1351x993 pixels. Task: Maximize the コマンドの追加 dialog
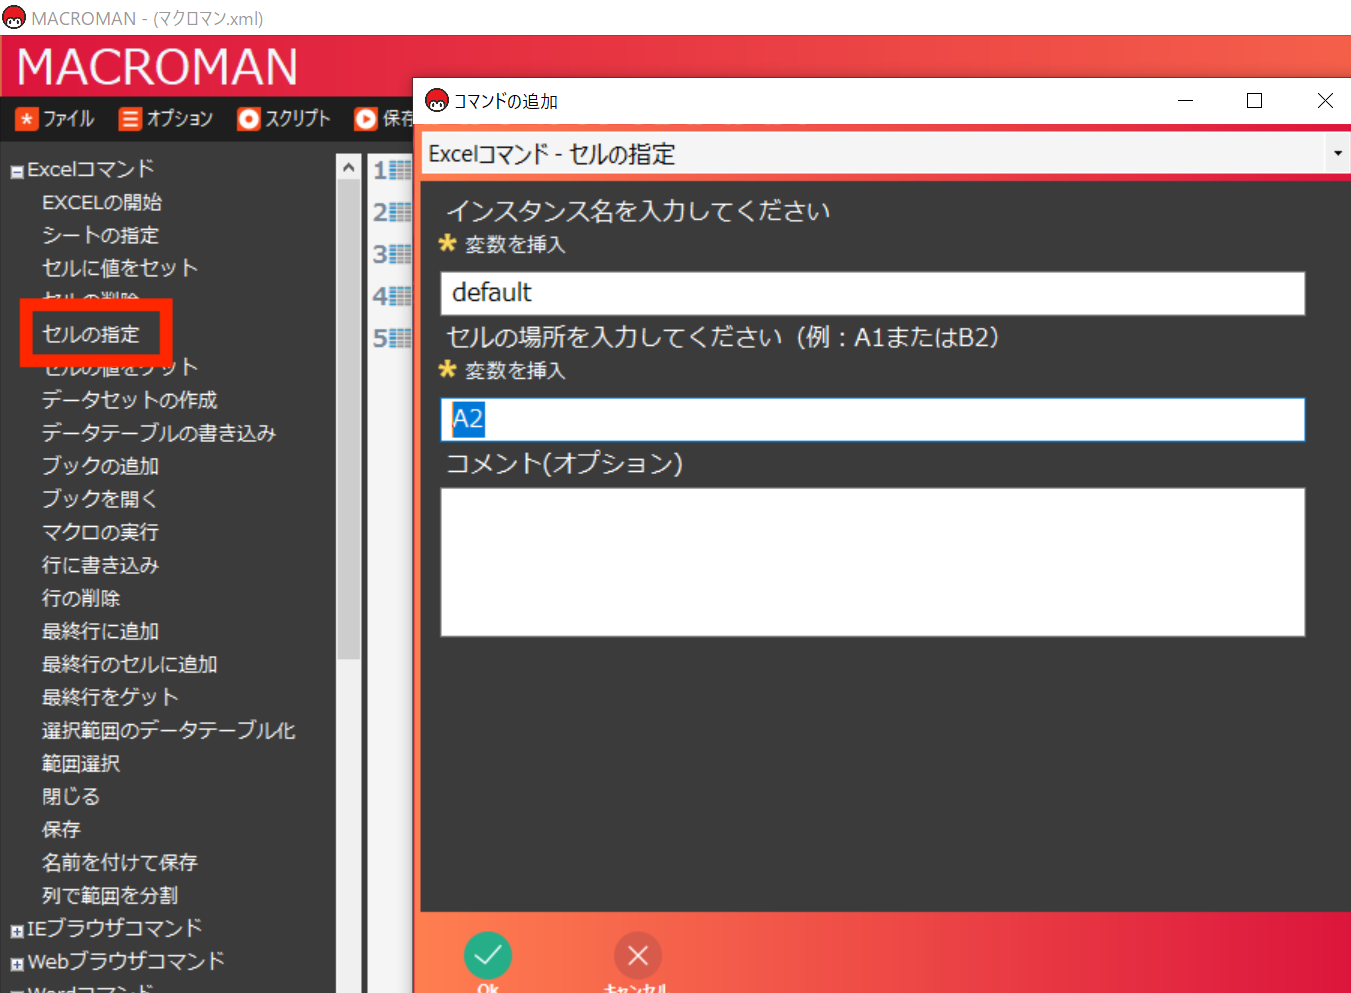click(x=1255, y=101)
